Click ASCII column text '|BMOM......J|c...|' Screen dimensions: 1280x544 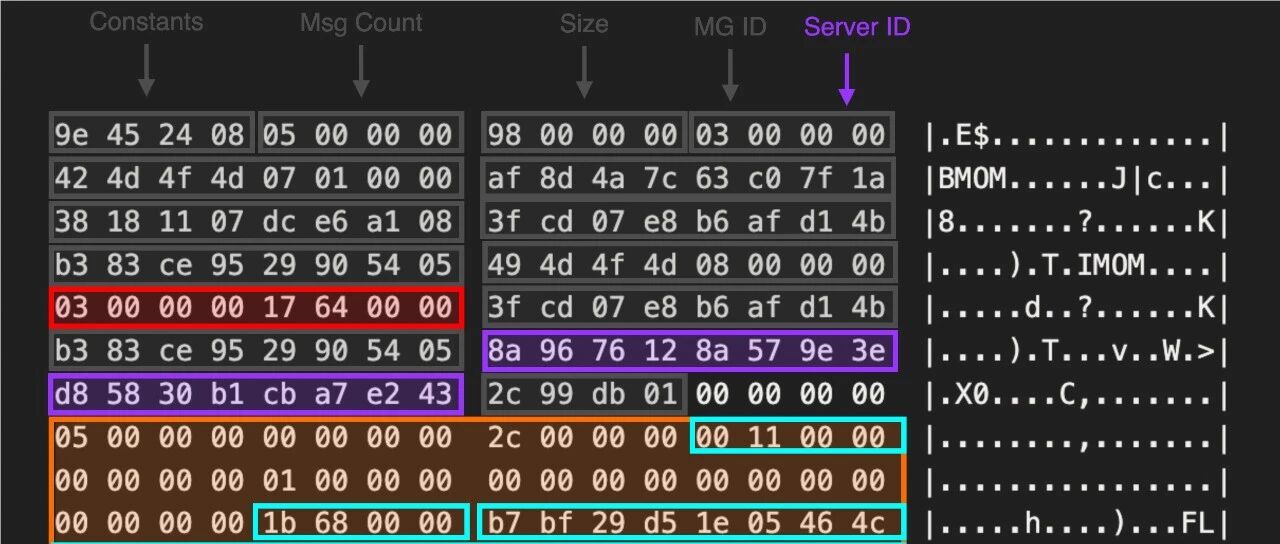coord(1077,179)
